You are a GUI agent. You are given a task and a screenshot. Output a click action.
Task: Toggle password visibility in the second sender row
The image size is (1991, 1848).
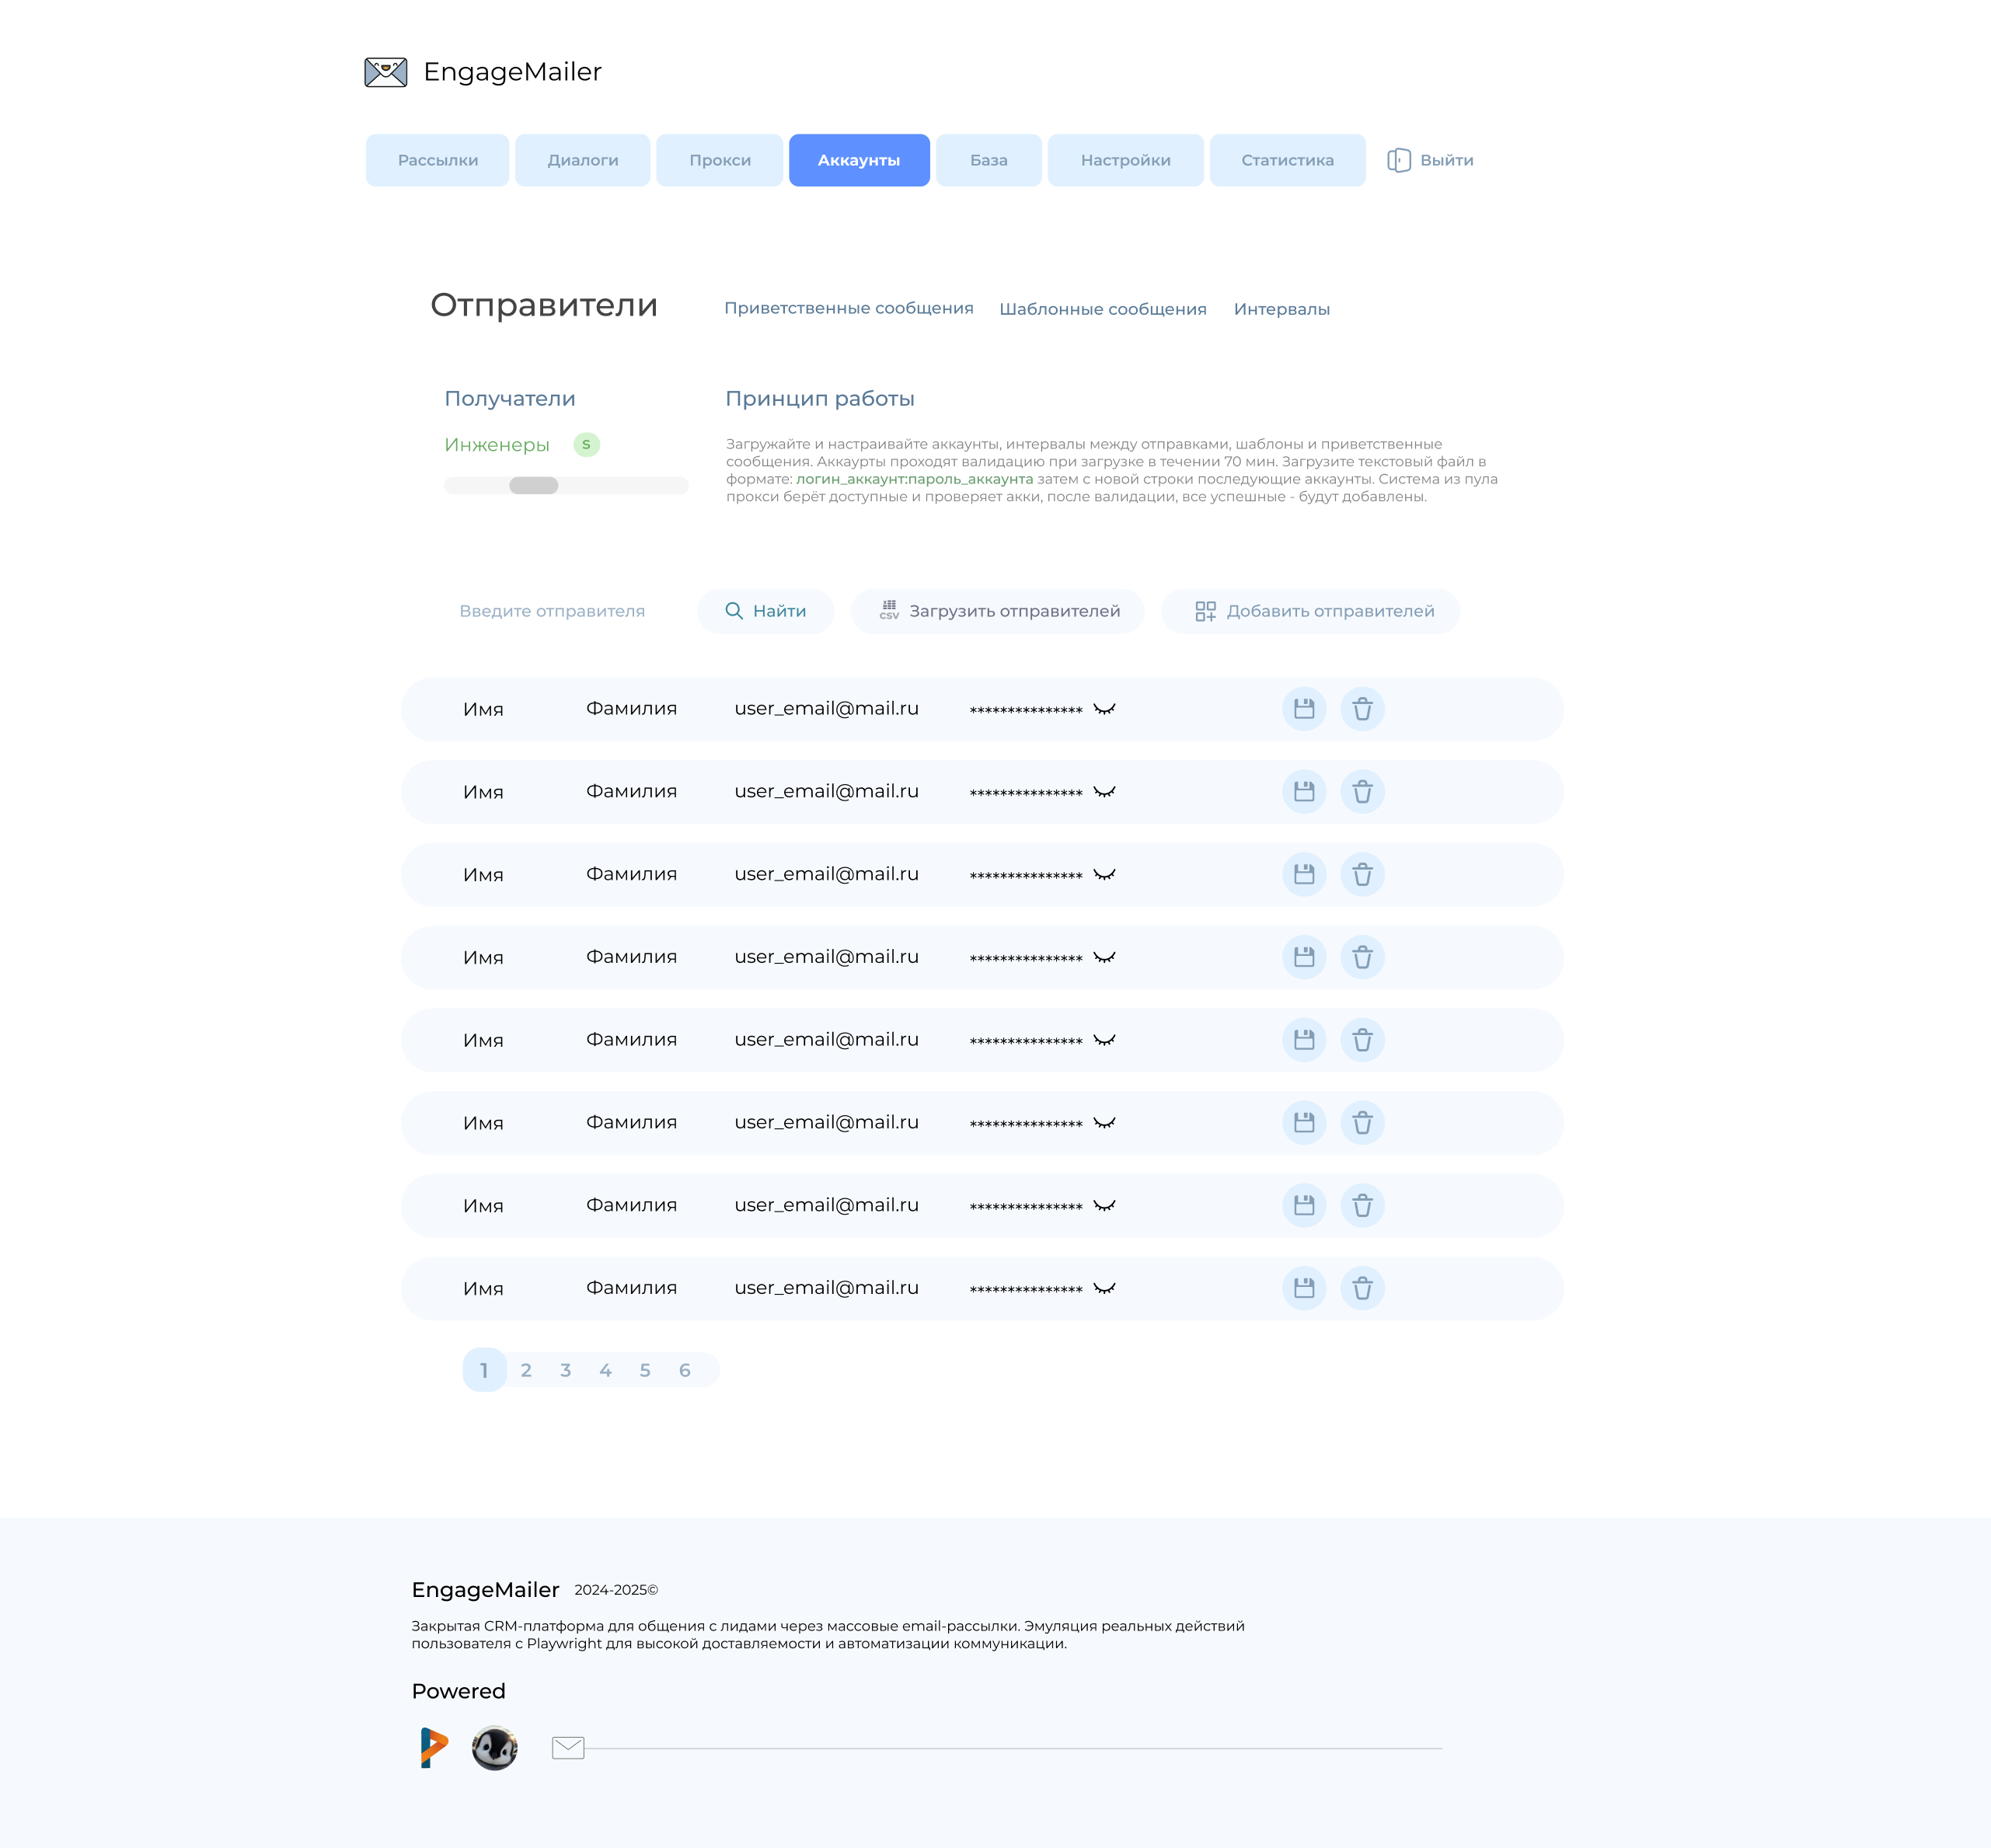(1104, 792)
